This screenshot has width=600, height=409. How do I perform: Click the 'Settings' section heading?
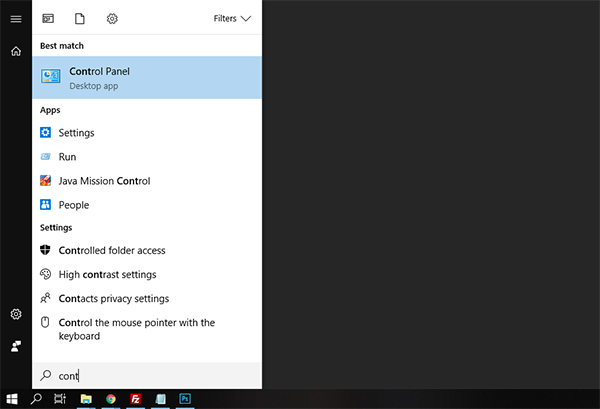[x=56, y=228]
